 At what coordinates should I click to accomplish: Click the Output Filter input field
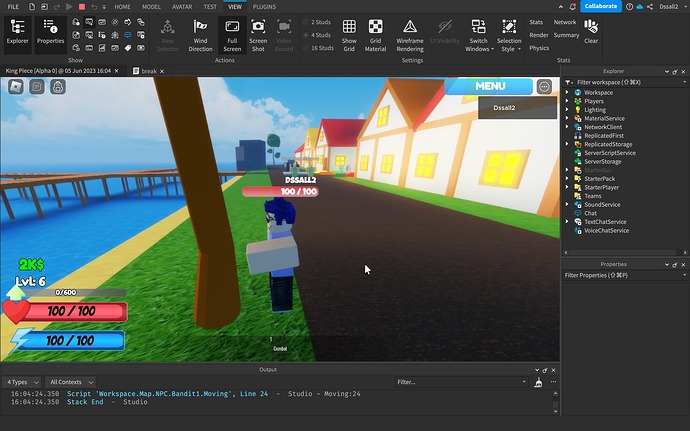point(461,382)
